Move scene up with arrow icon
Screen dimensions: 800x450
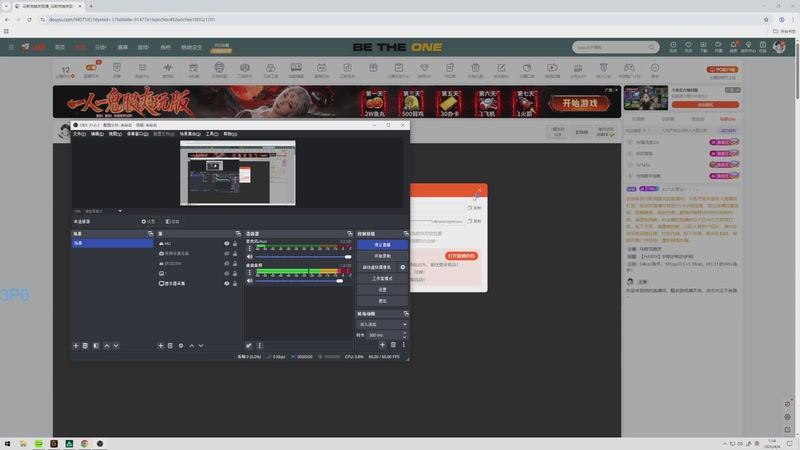(107, 346)
